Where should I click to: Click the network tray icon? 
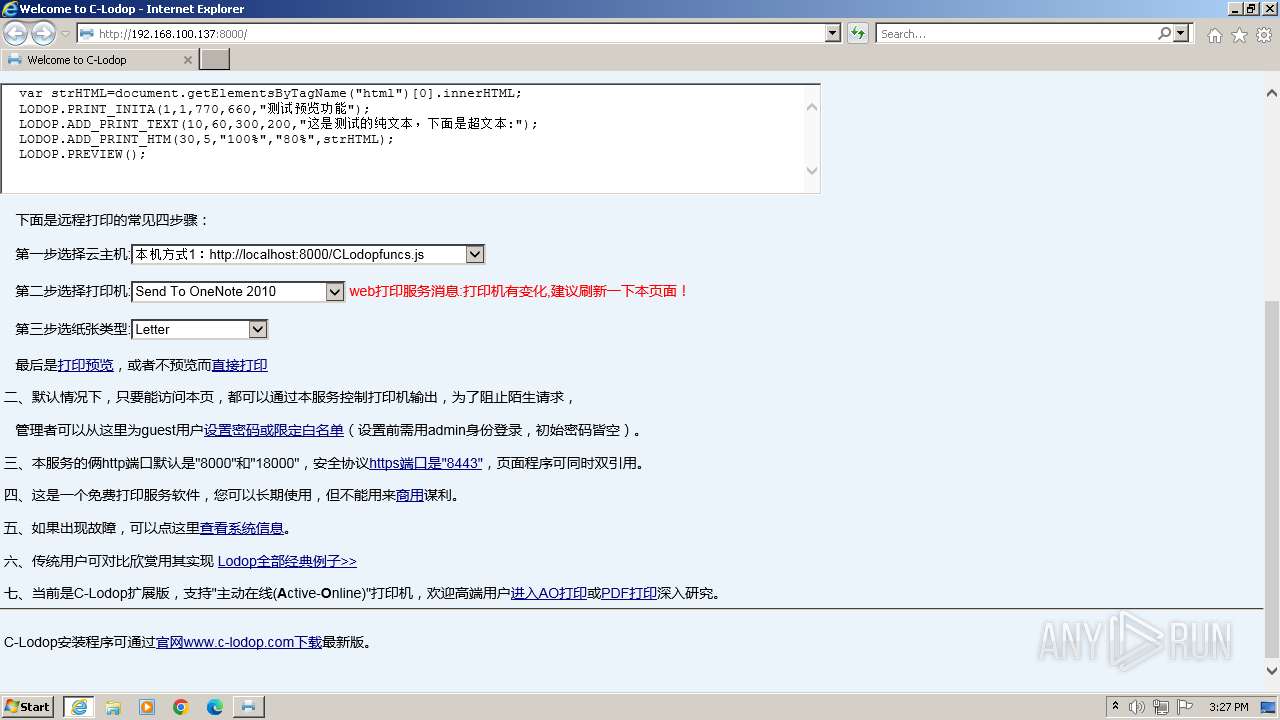1161,707
